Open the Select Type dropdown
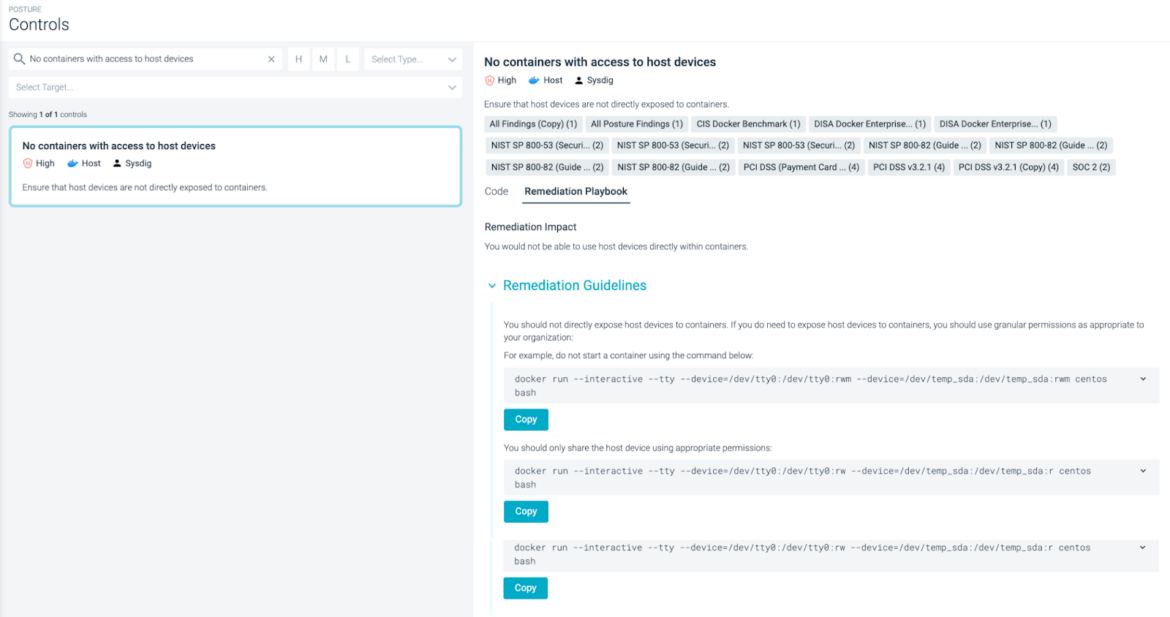This screenshot has height=617, width=1170. [x=412, y=59]
